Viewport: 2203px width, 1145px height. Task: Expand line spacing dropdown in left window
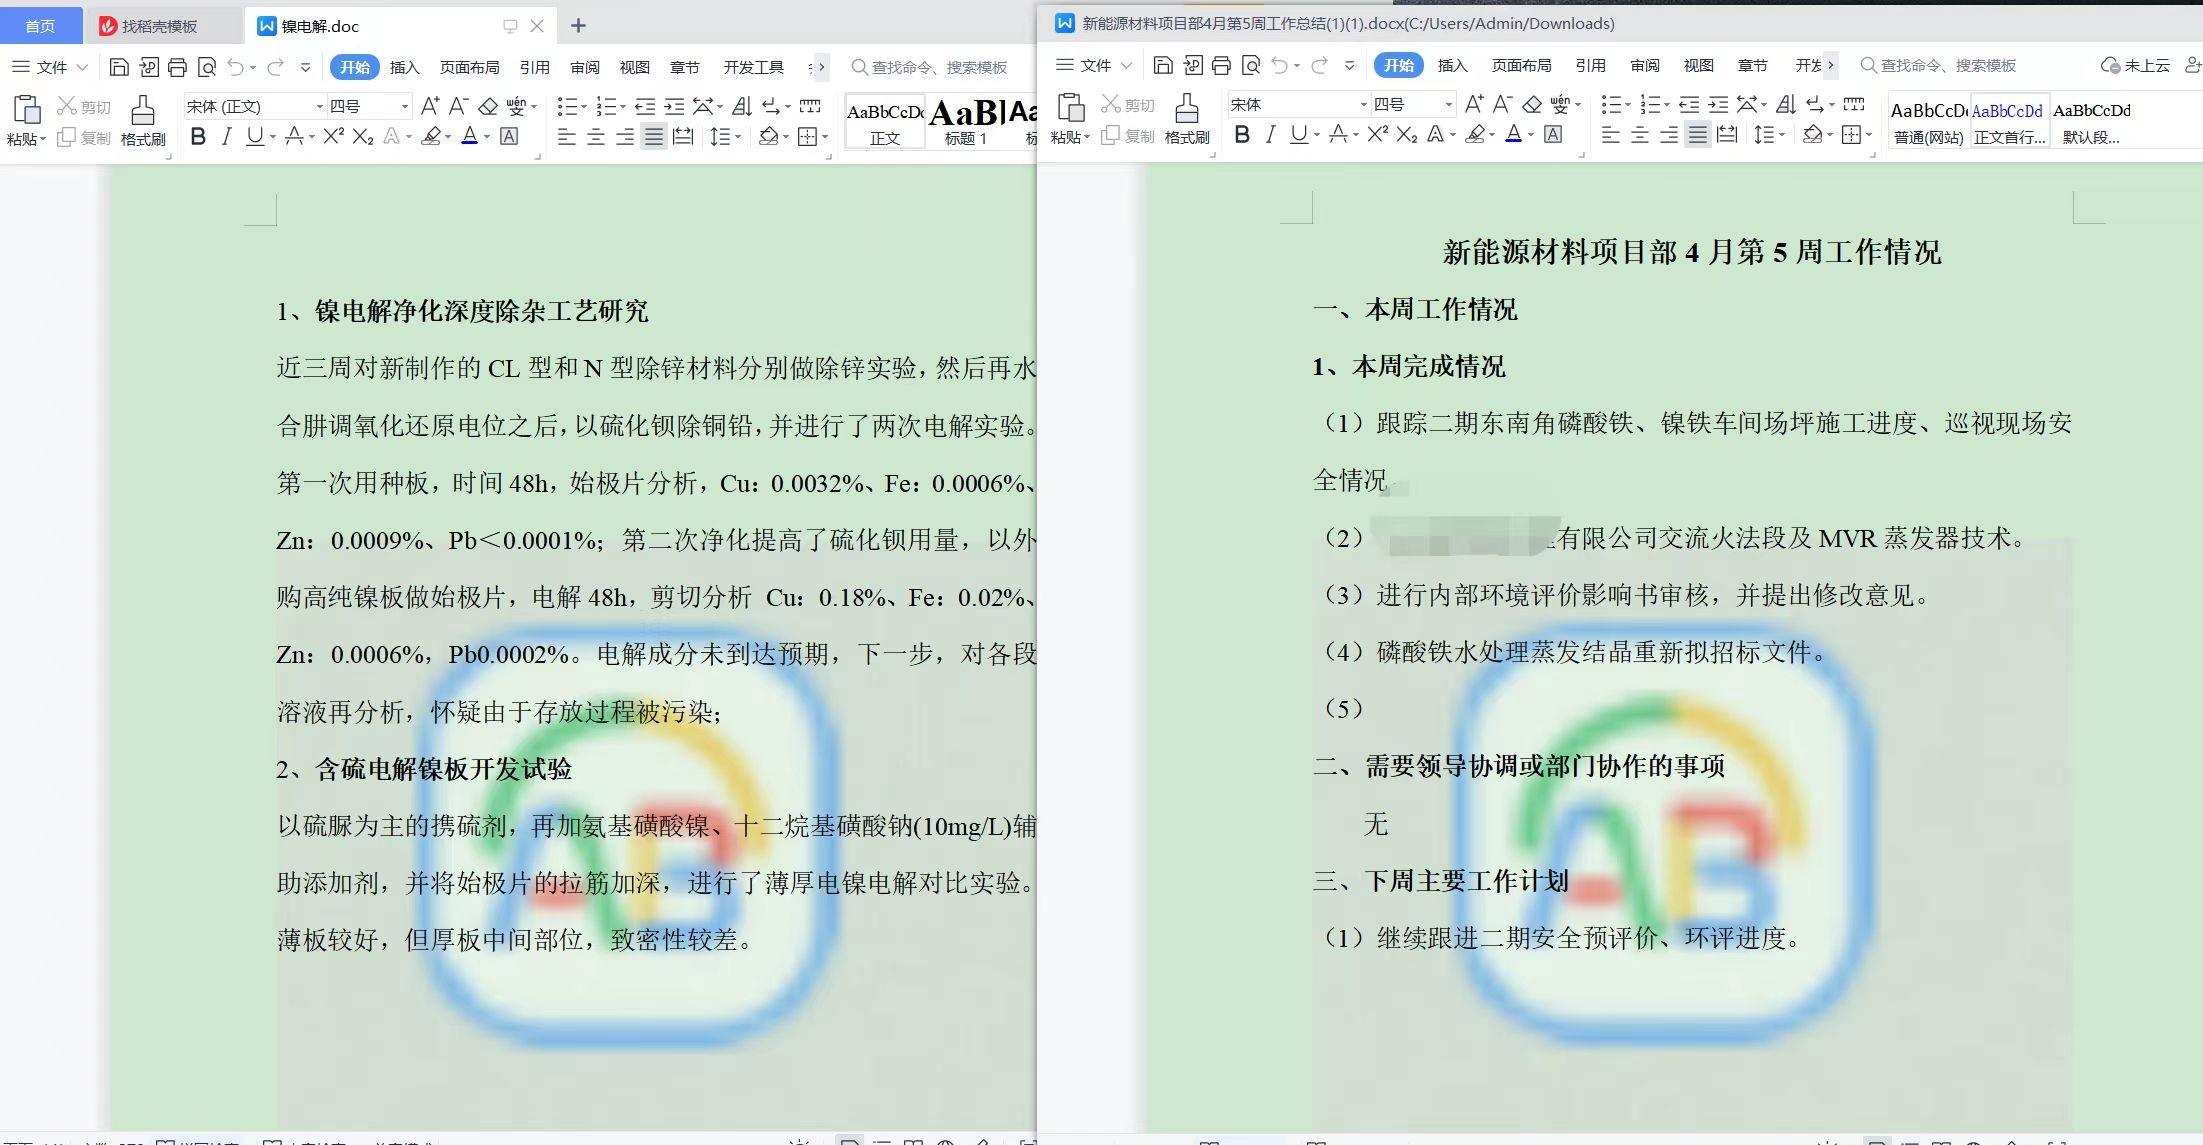coord(738,136)
